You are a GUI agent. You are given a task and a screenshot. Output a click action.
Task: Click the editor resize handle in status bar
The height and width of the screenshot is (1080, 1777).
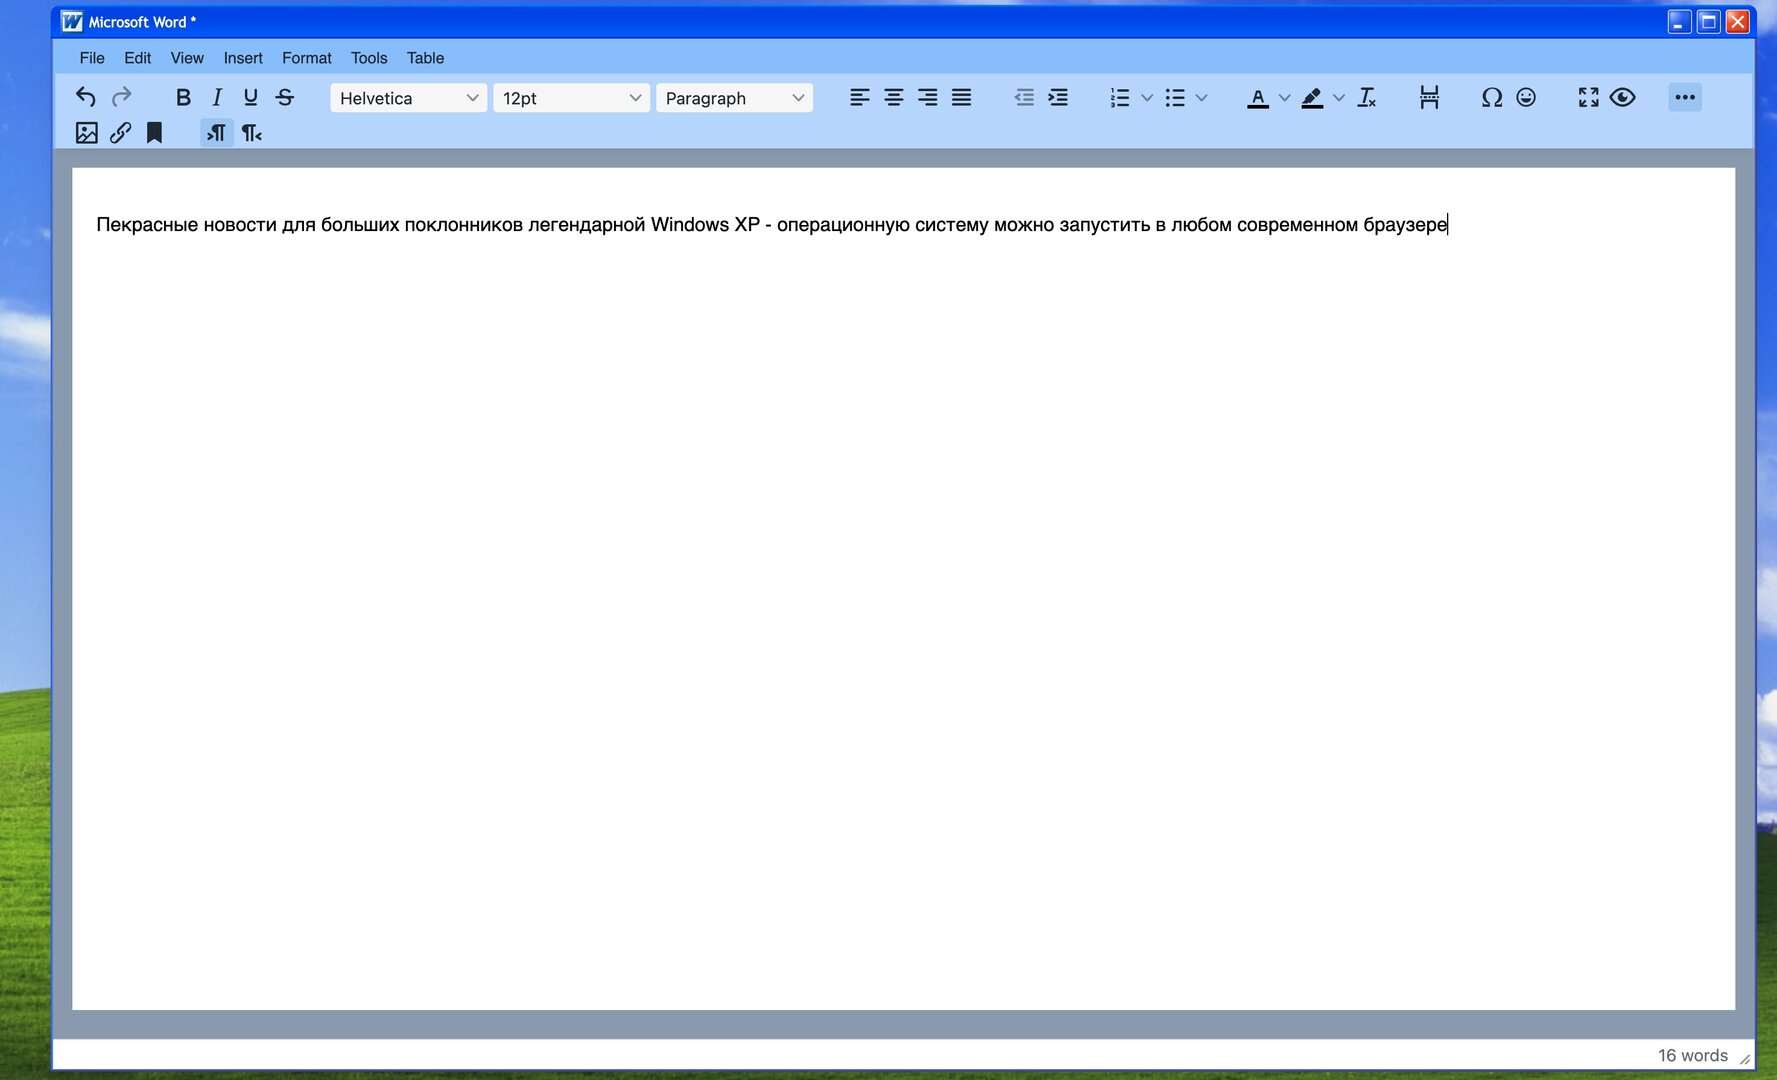point(1745,1058)
